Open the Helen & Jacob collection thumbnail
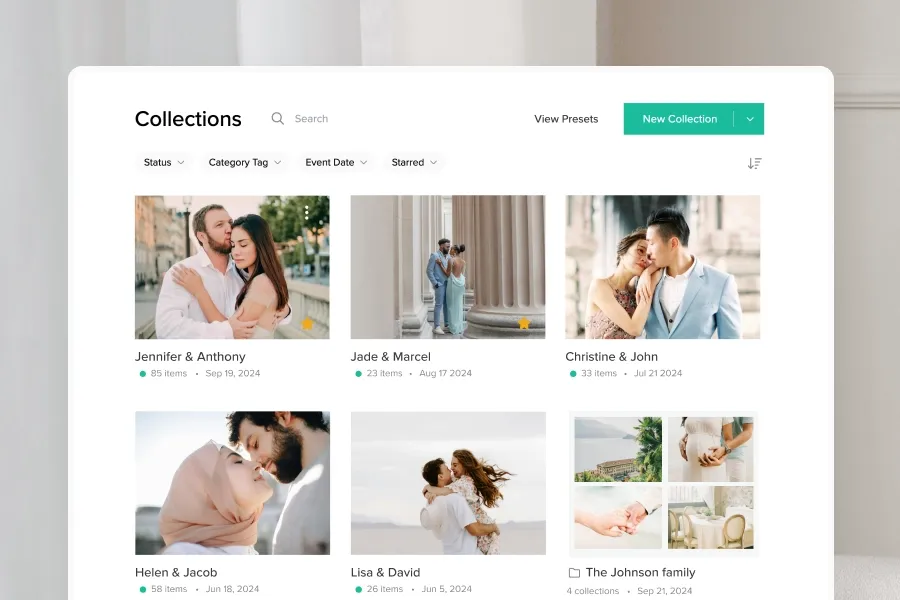 (232, 482)
